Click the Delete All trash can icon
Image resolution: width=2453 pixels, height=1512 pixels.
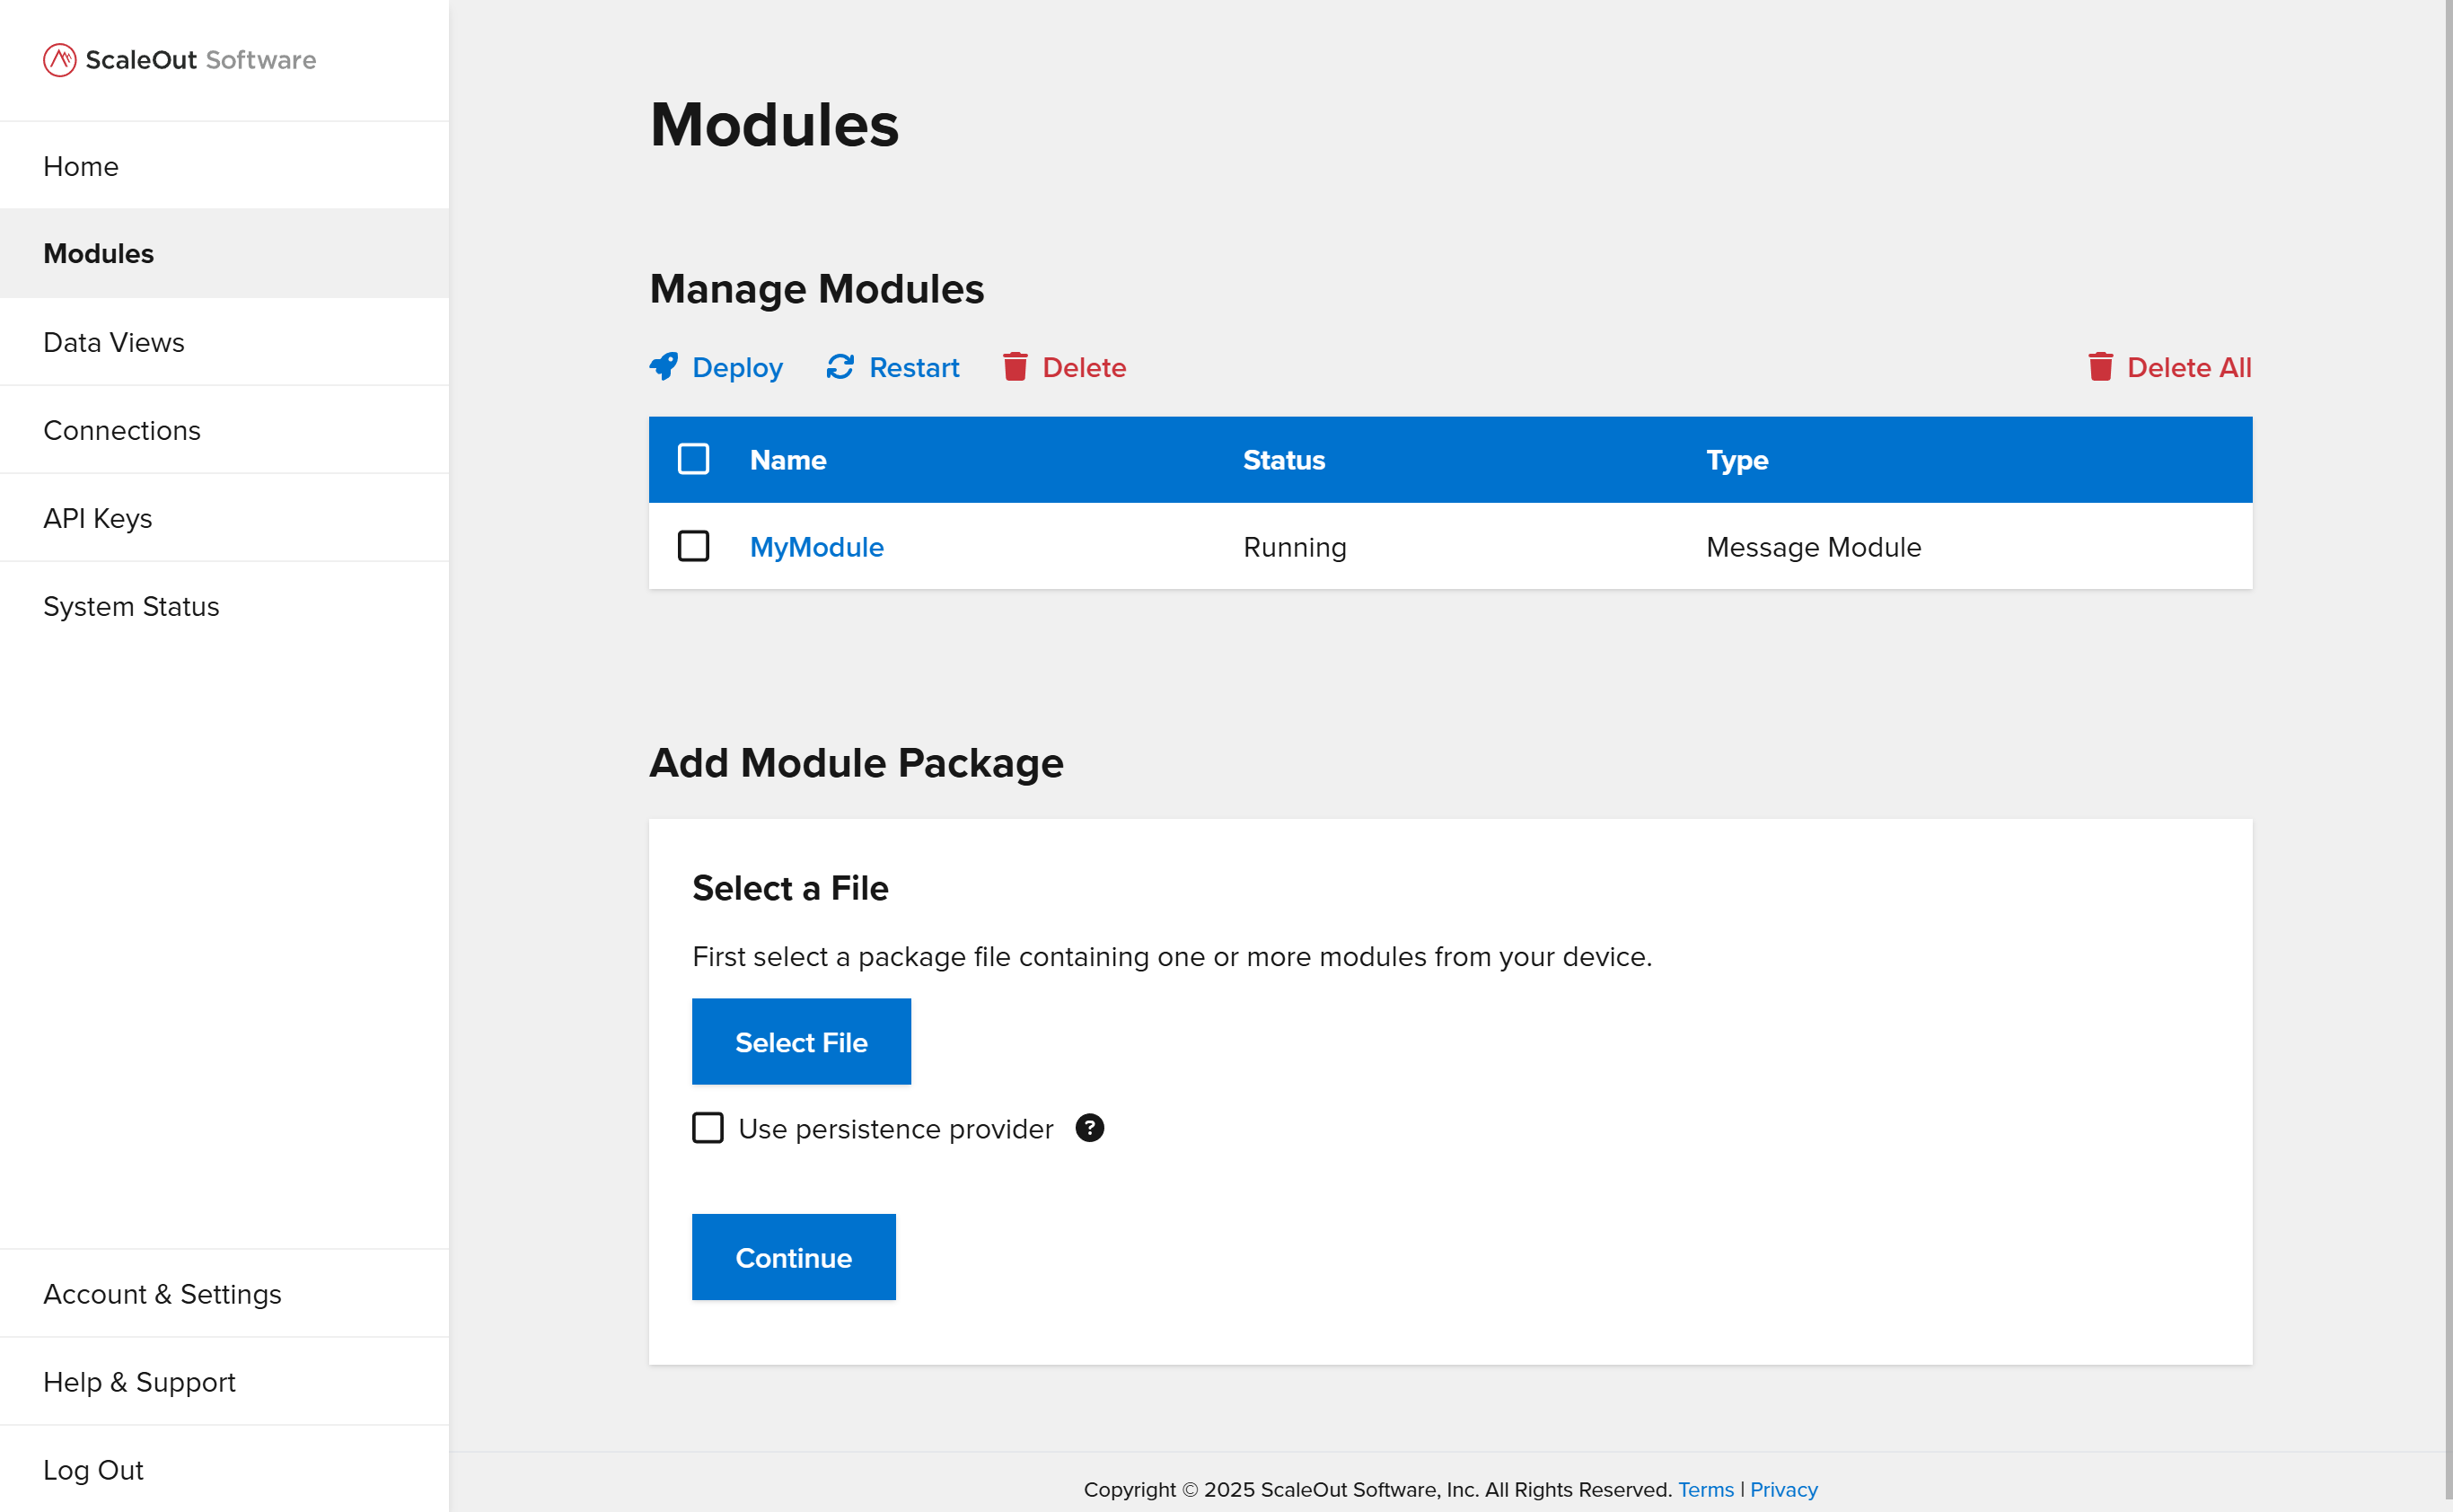coord(2100,367)
